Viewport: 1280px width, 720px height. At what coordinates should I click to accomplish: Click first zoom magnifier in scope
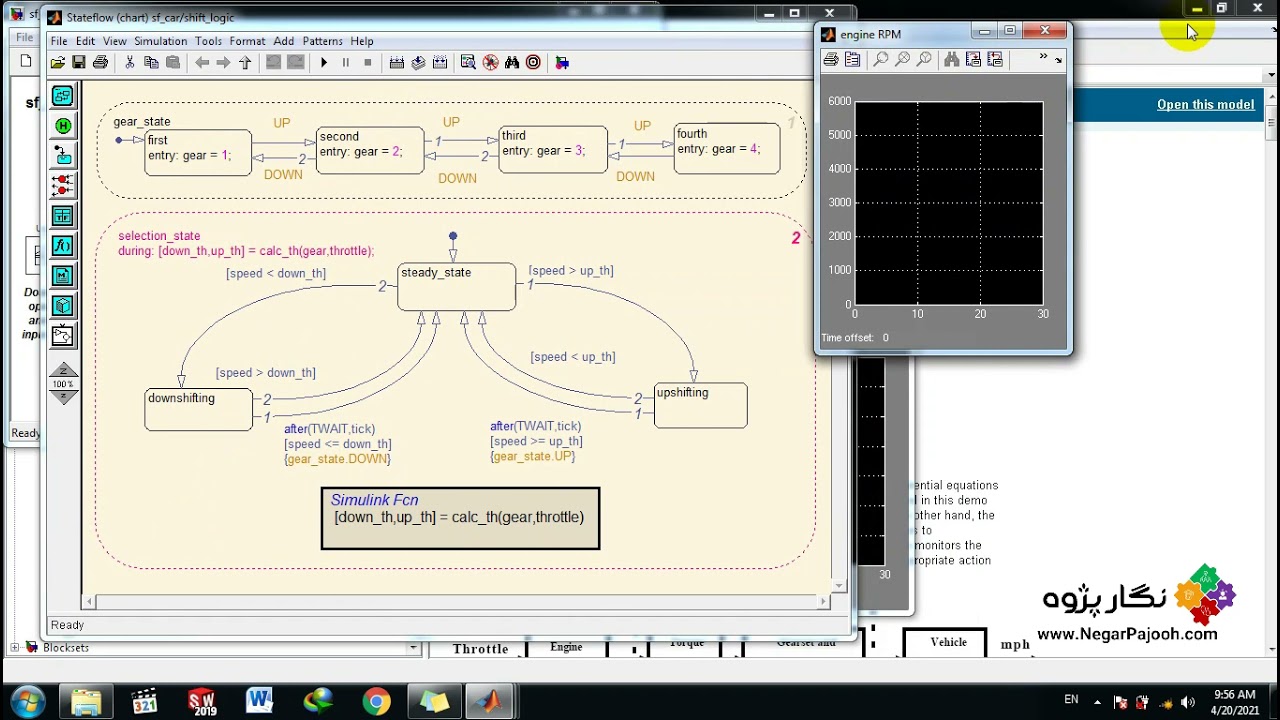pyautogui.click(x=881, y=60)
